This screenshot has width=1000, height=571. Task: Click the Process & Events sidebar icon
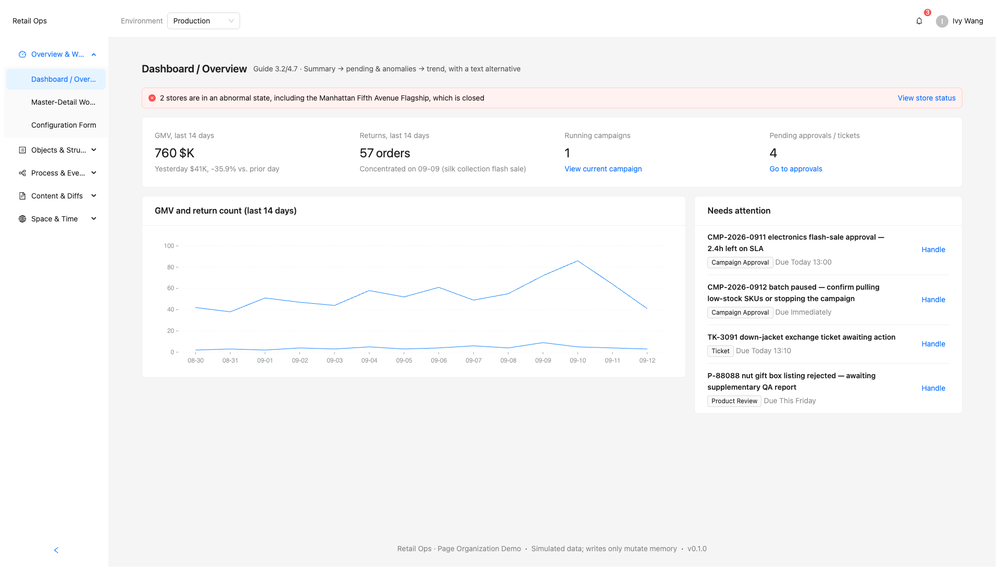(22, 173)
